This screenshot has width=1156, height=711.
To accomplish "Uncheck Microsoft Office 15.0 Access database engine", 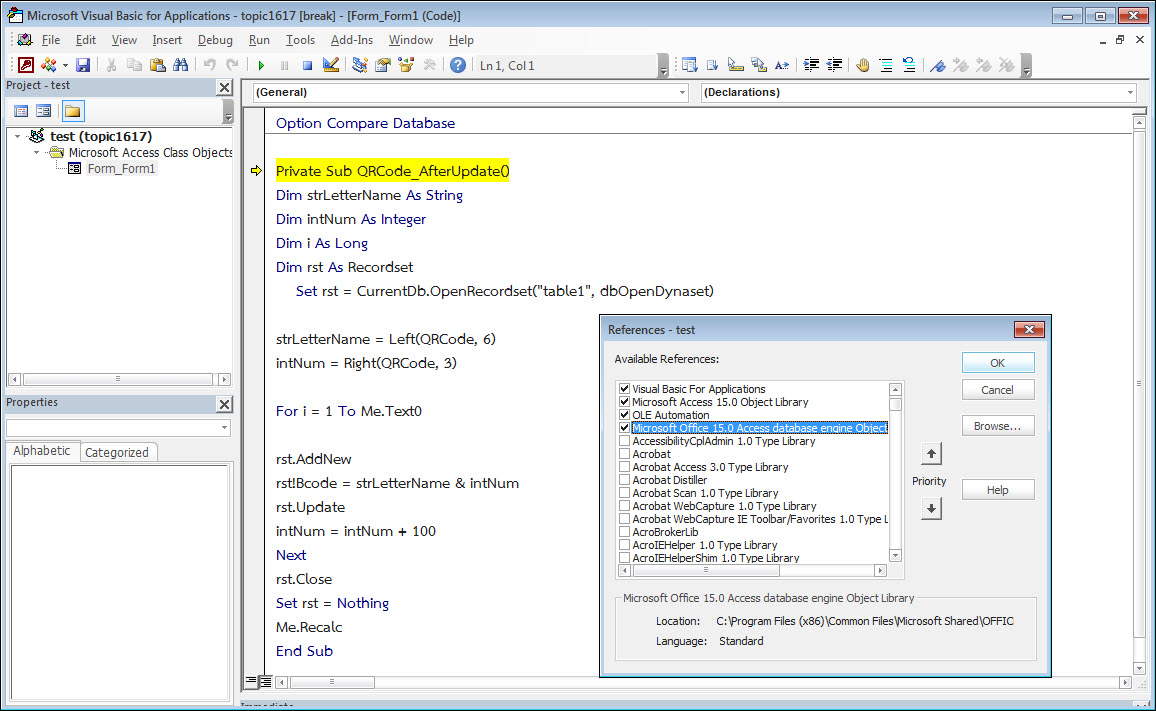I will point(624,428).
